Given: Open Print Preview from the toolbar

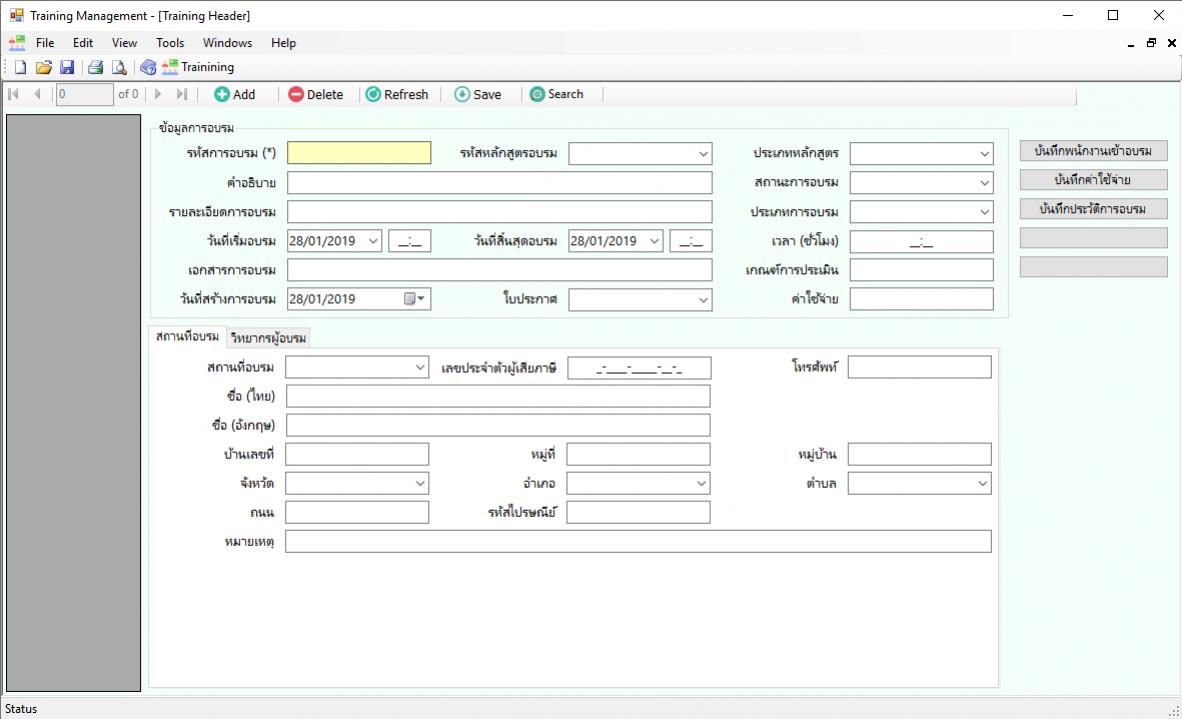Looking at the screenshot, I should pyautogui.click(x=118, y=67).
